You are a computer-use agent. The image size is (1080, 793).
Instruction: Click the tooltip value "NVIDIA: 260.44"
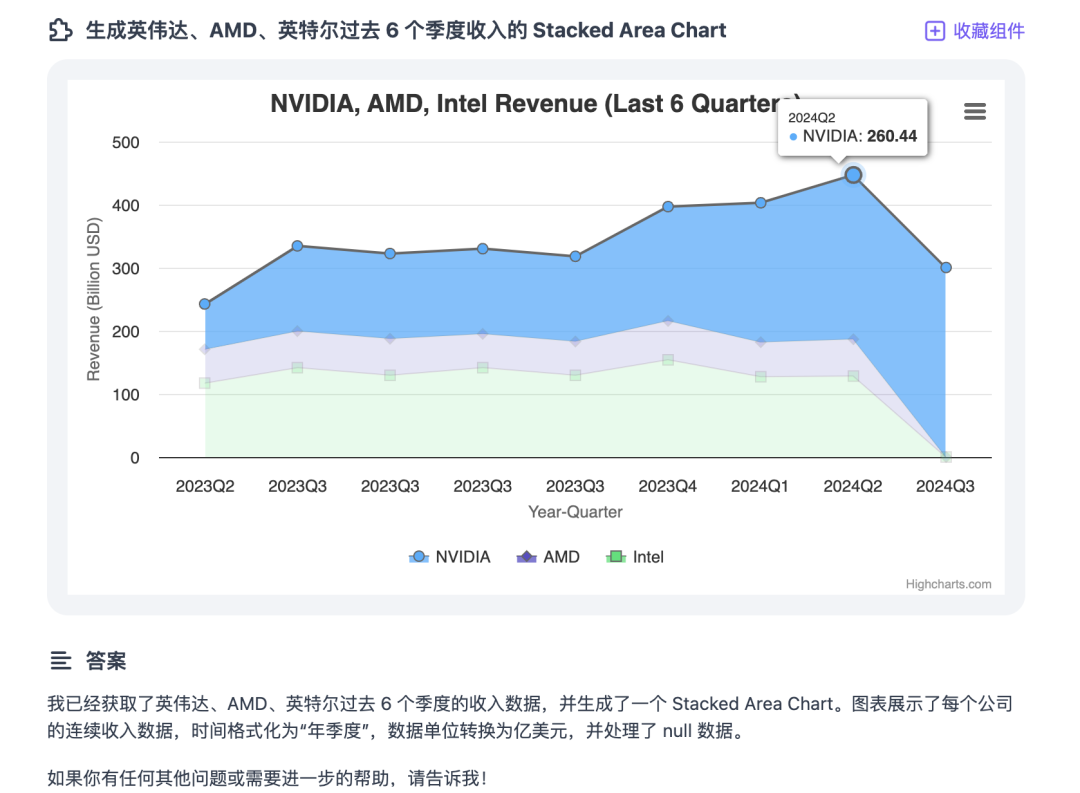(x=860, y=136)
